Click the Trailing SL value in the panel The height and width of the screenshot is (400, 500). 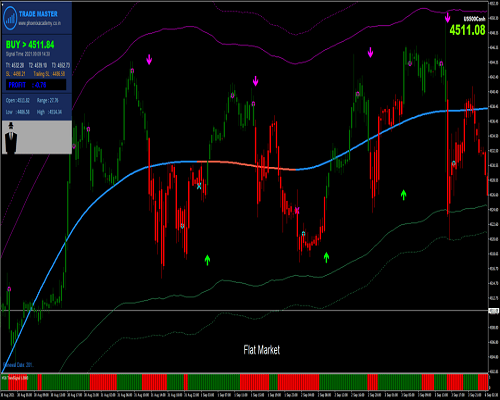pos(49,74)
